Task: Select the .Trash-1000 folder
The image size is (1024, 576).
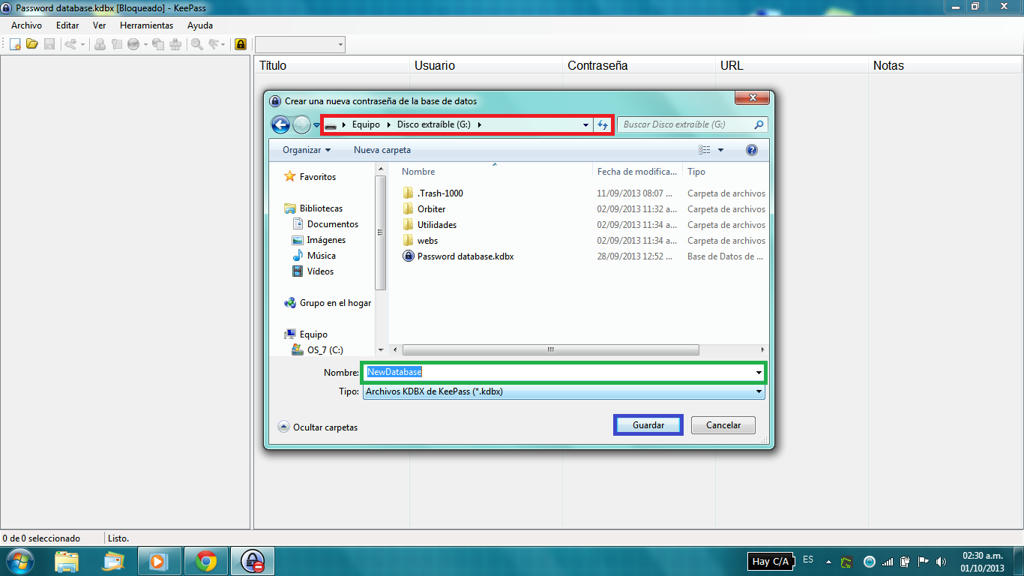Action: tap(440, 193)
